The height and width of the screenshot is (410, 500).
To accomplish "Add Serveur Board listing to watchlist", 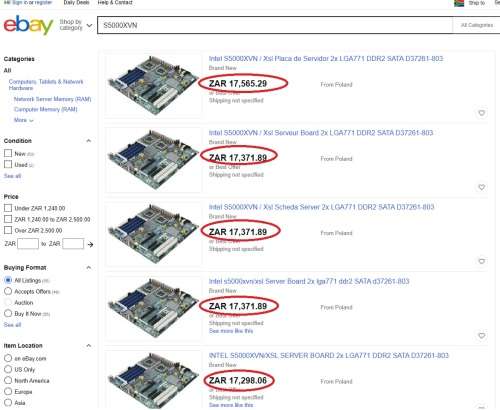I will [x=481, y=187].
